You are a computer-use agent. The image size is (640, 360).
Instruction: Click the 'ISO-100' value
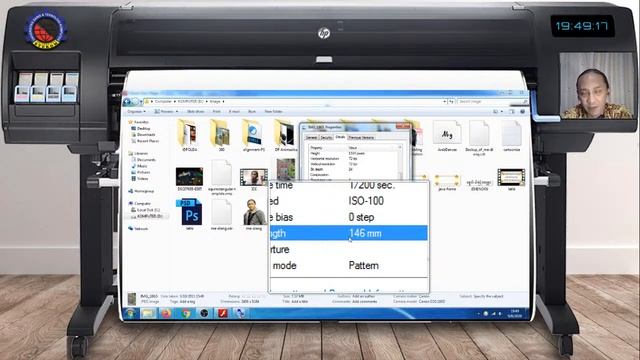click(366, 201)
